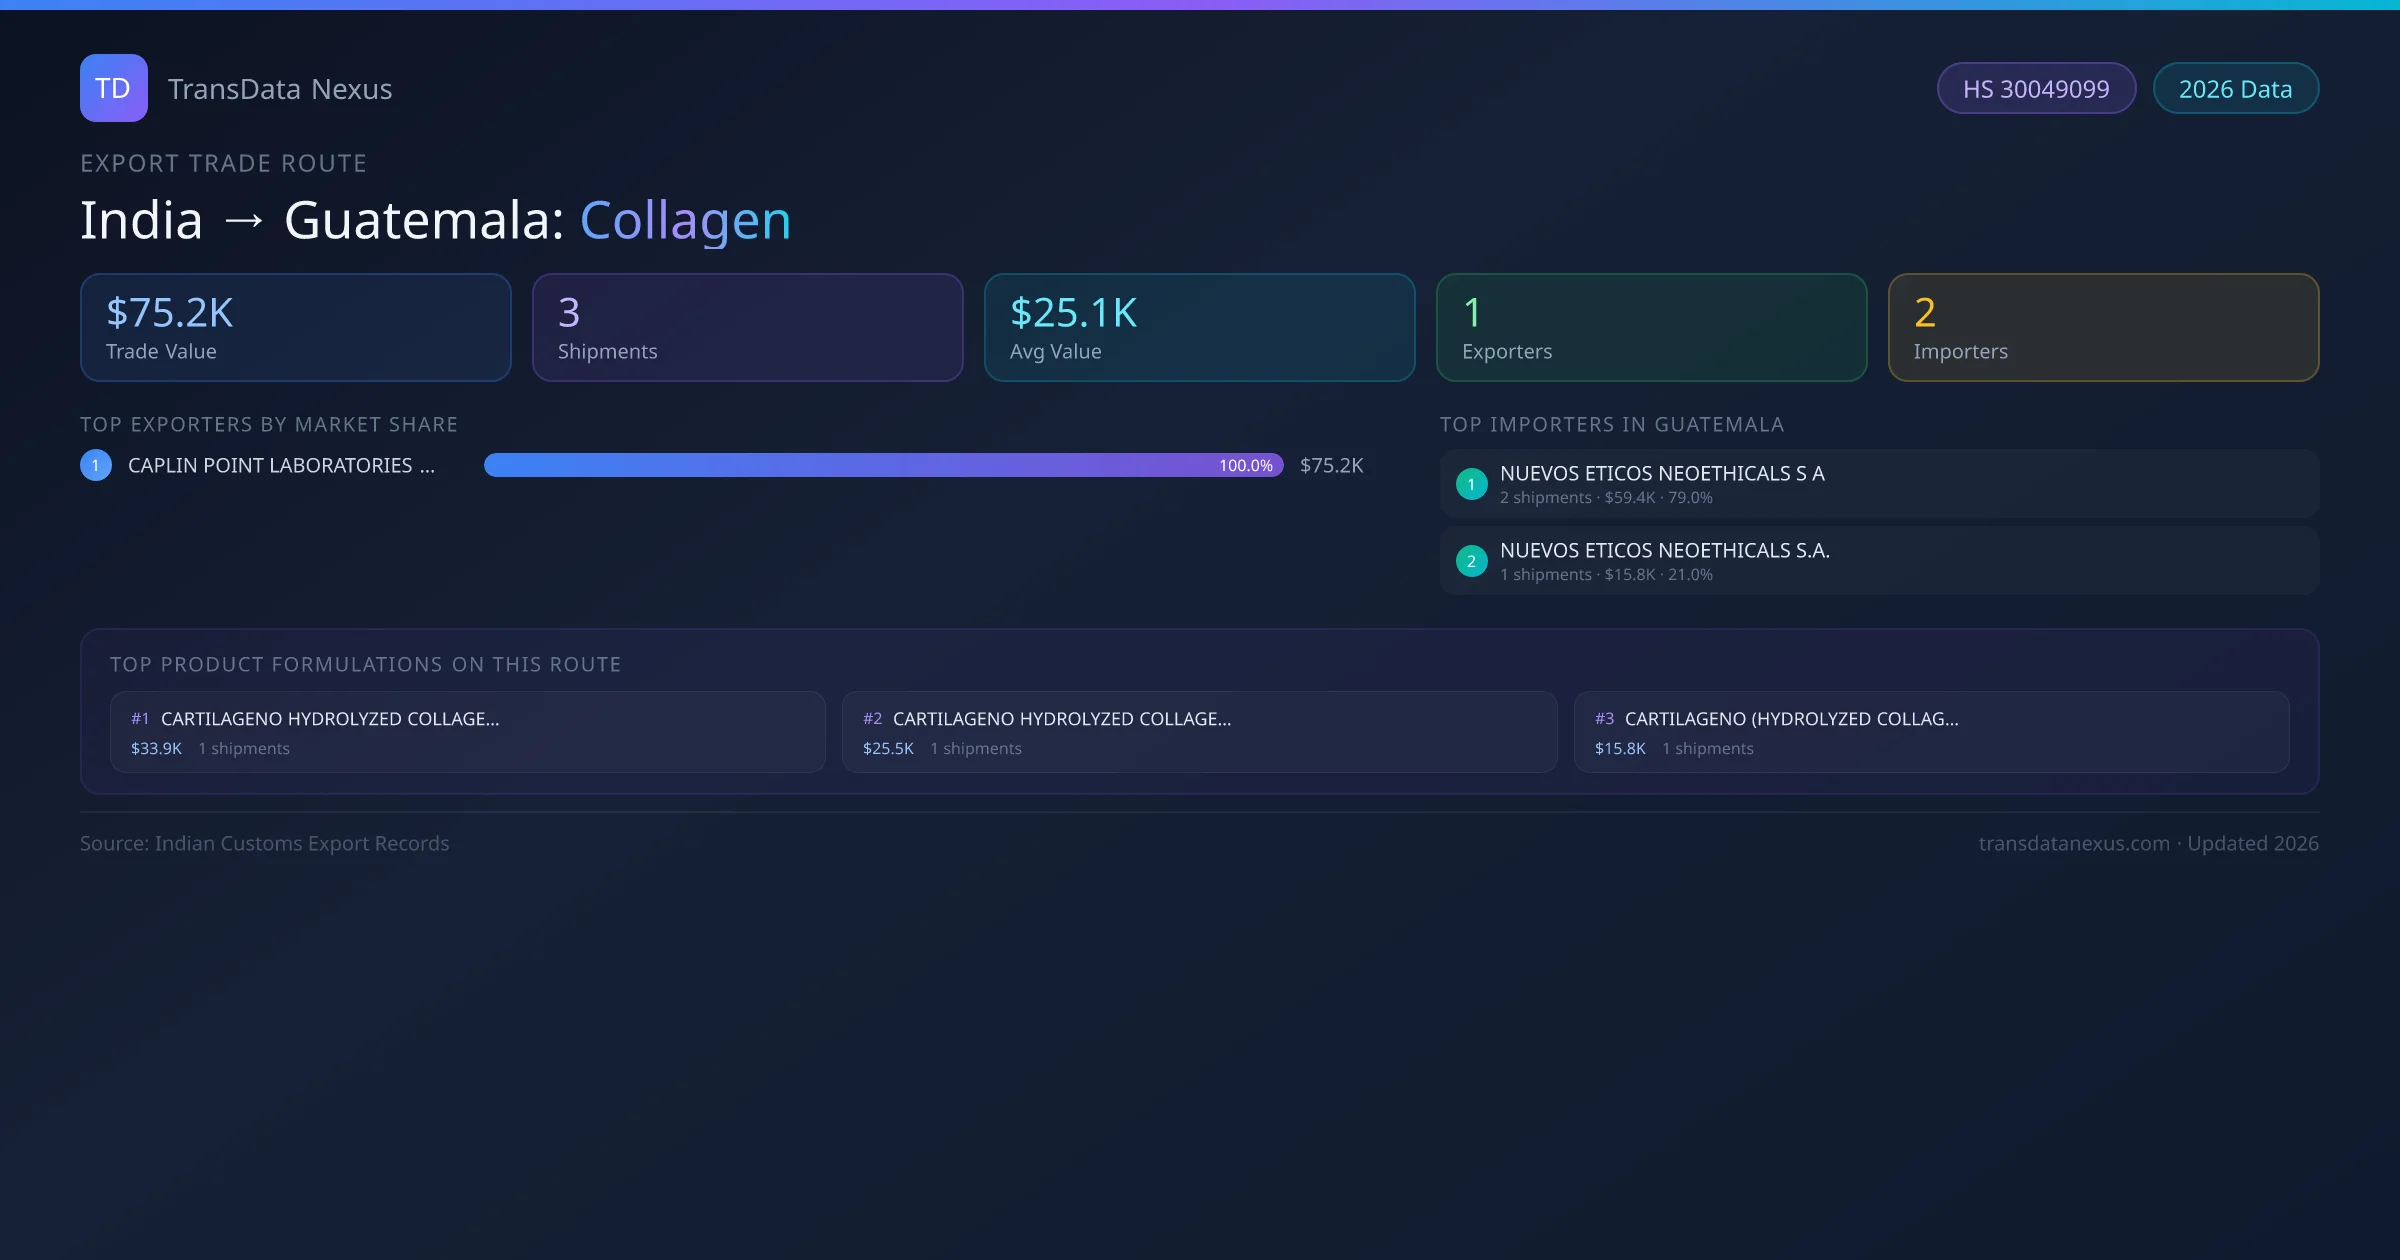Screen dimensions: 2400x1260
Task: Select the 2 Importers stat card
Action: [x=2103, y=328]
